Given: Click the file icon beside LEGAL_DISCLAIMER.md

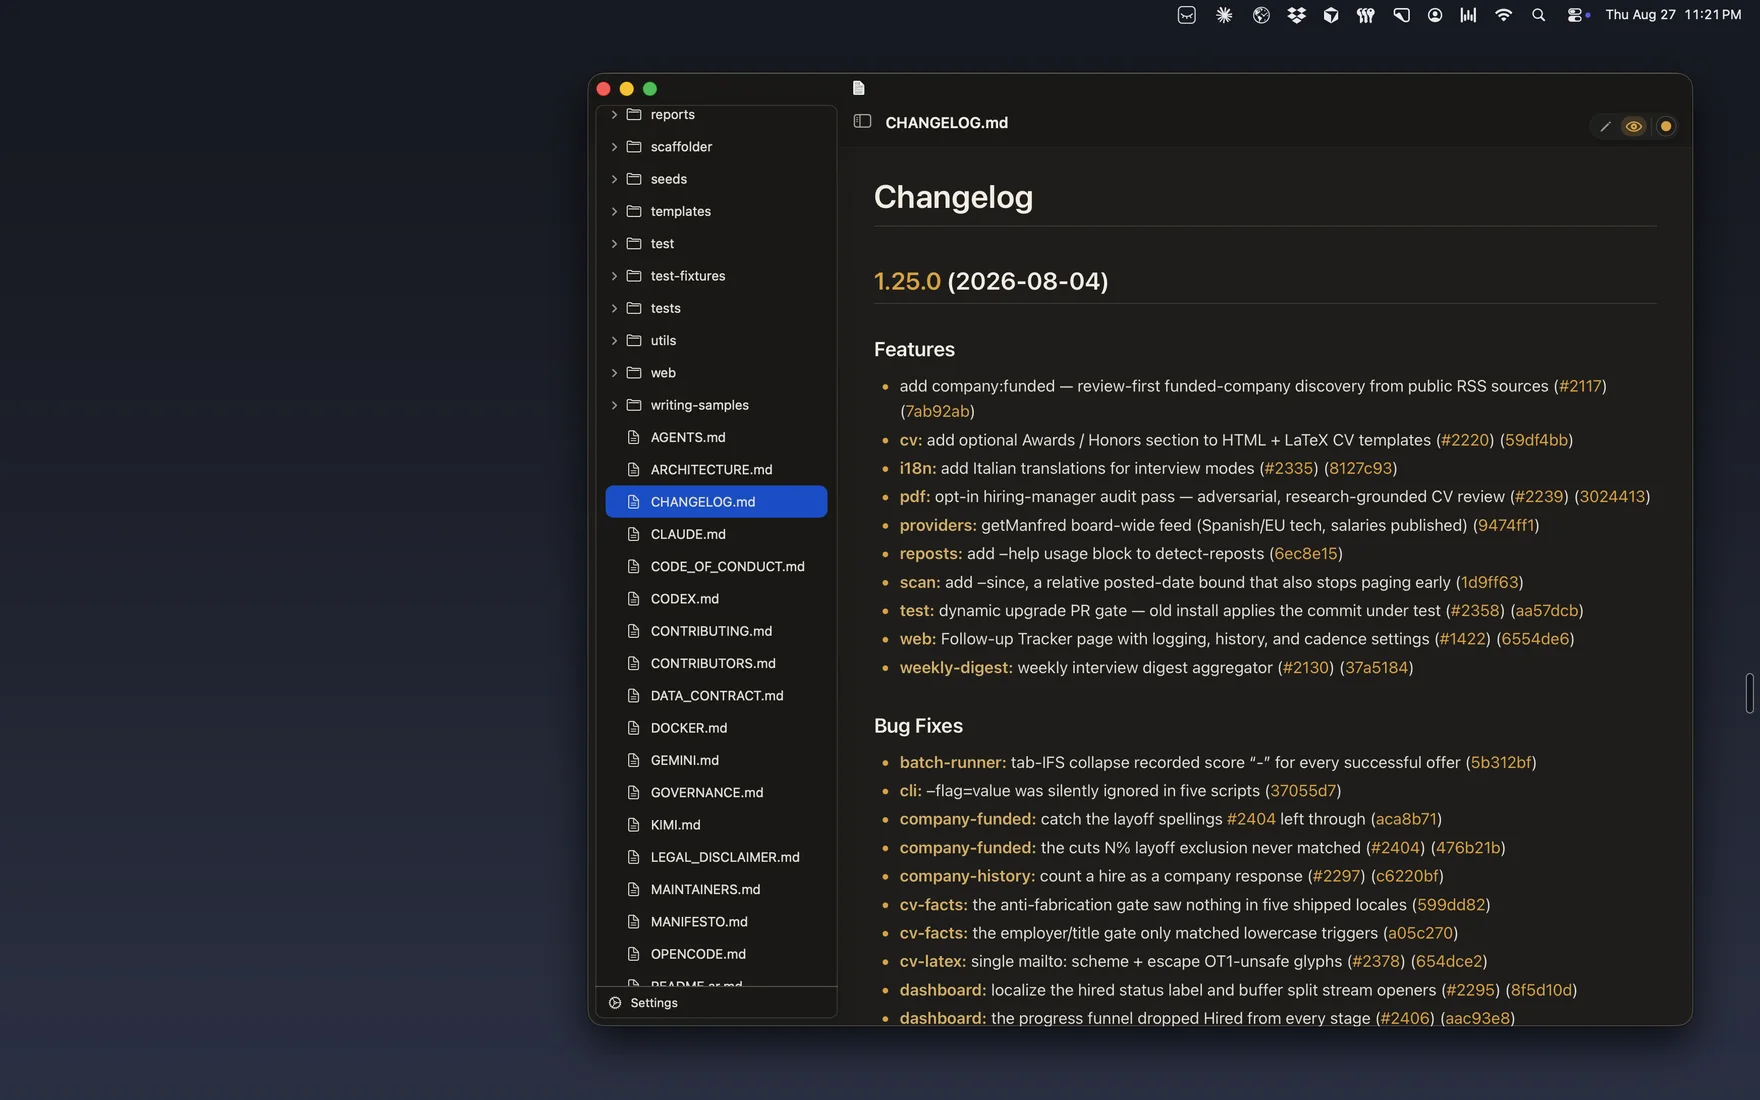Looking at the screenshot, I should click(x=633, y=856).
